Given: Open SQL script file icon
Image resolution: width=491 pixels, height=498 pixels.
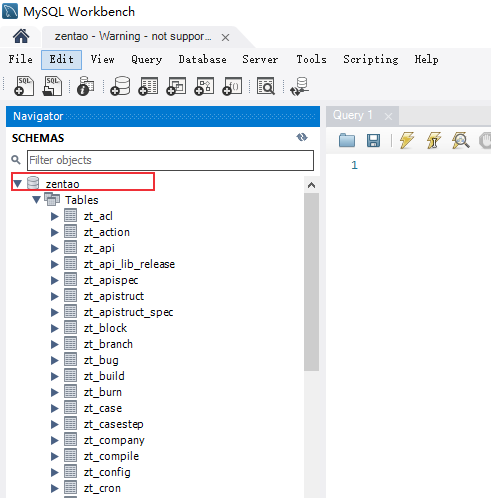Looking at the screenshot, I should (x=52, y=86).
